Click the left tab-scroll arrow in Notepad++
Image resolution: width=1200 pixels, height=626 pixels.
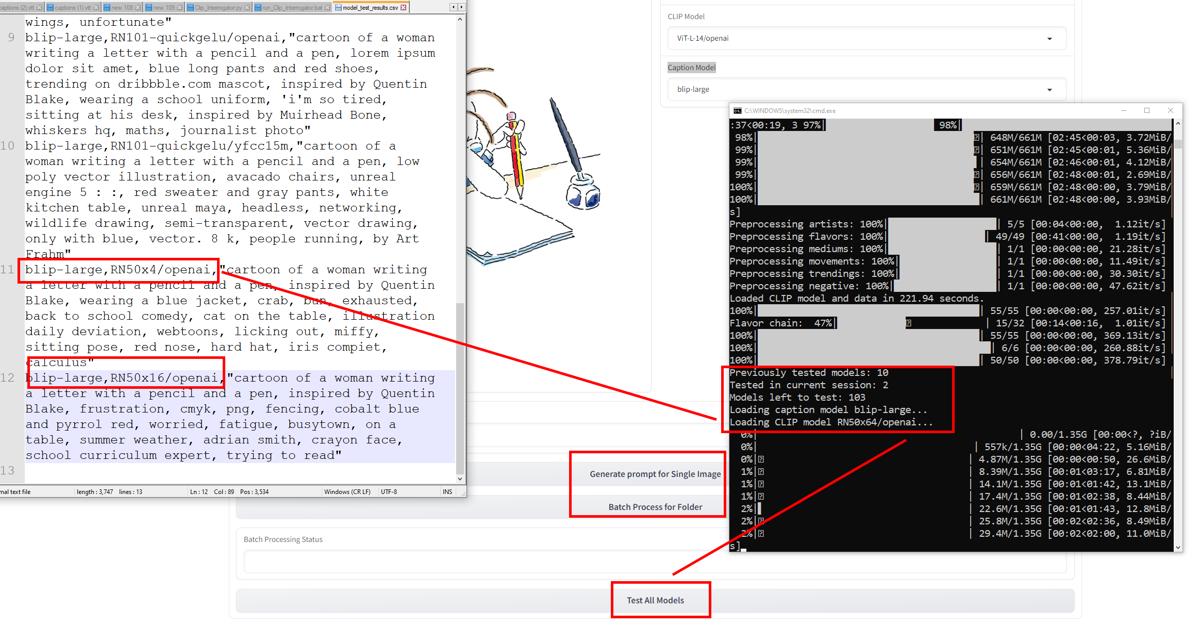coord(452,7)
